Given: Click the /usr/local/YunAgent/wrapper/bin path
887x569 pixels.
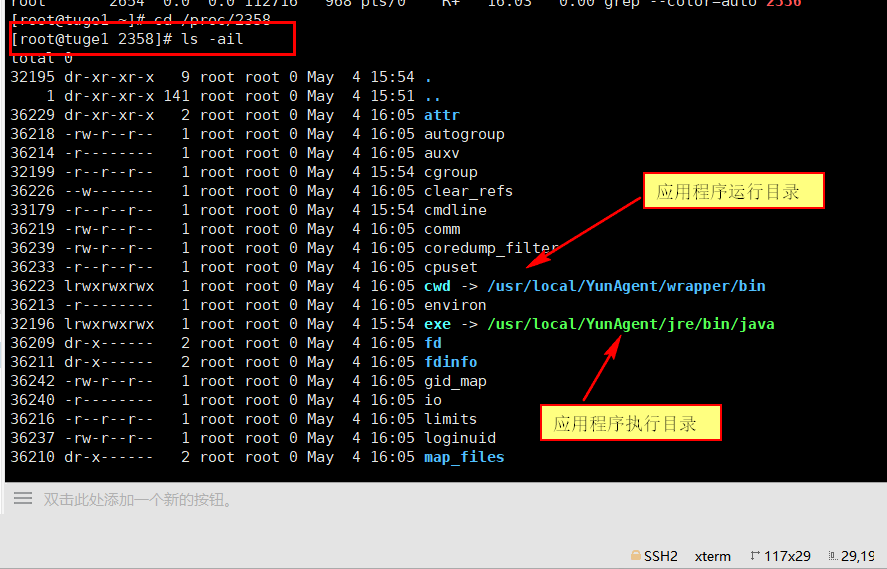Looking at the screenshot, I should click(626, 286).
